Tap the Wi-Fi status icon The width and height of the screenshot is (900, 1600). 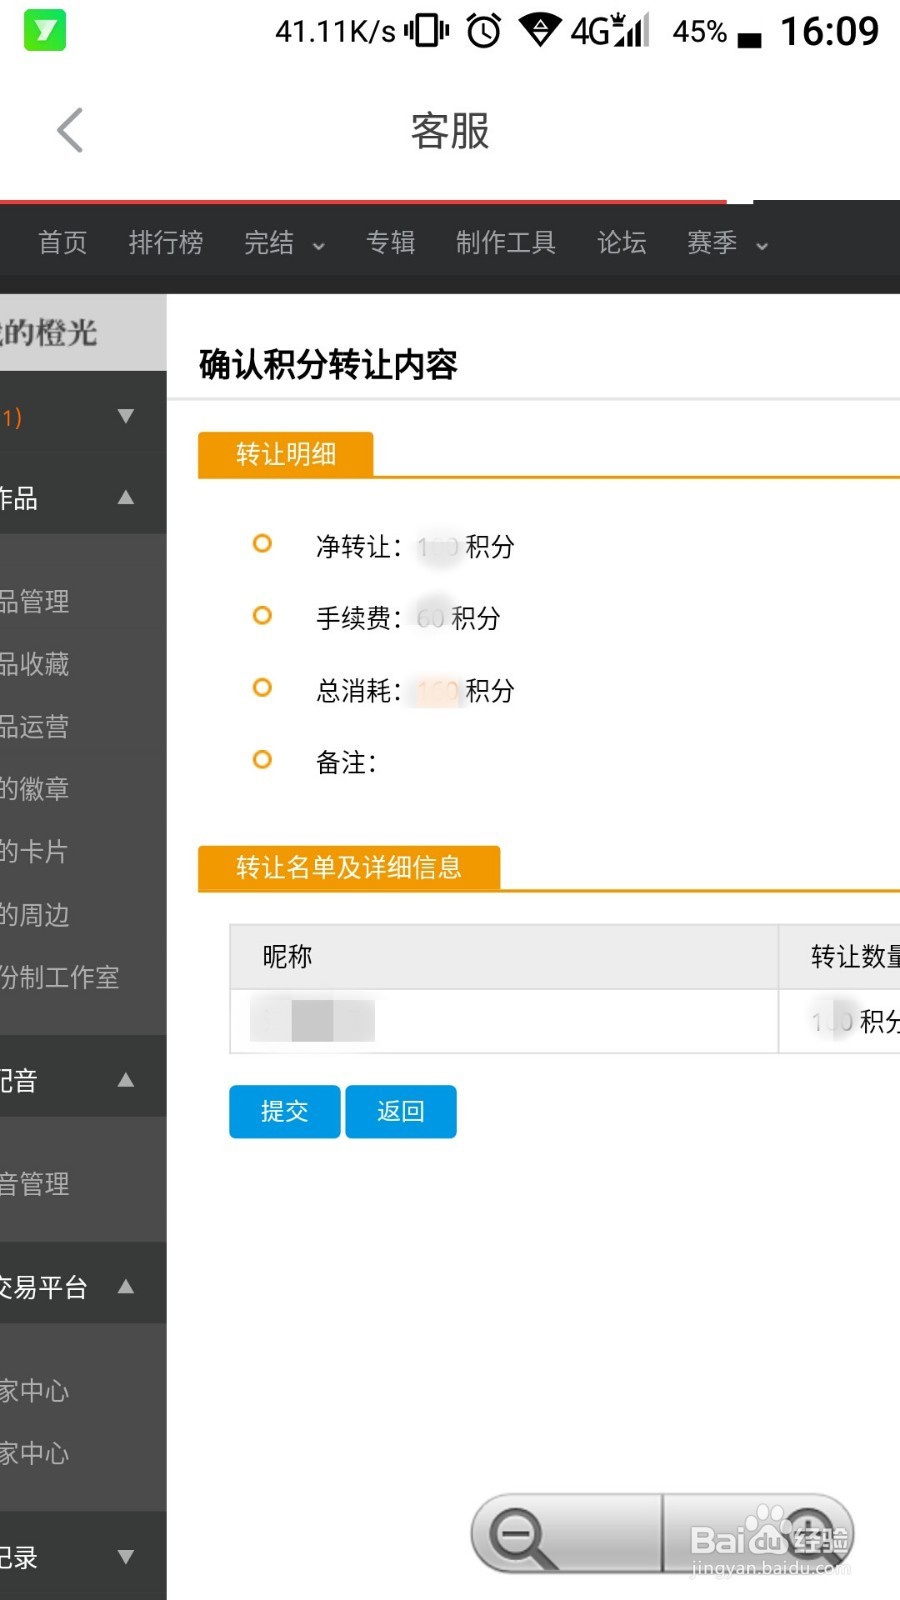click(540, 30)
